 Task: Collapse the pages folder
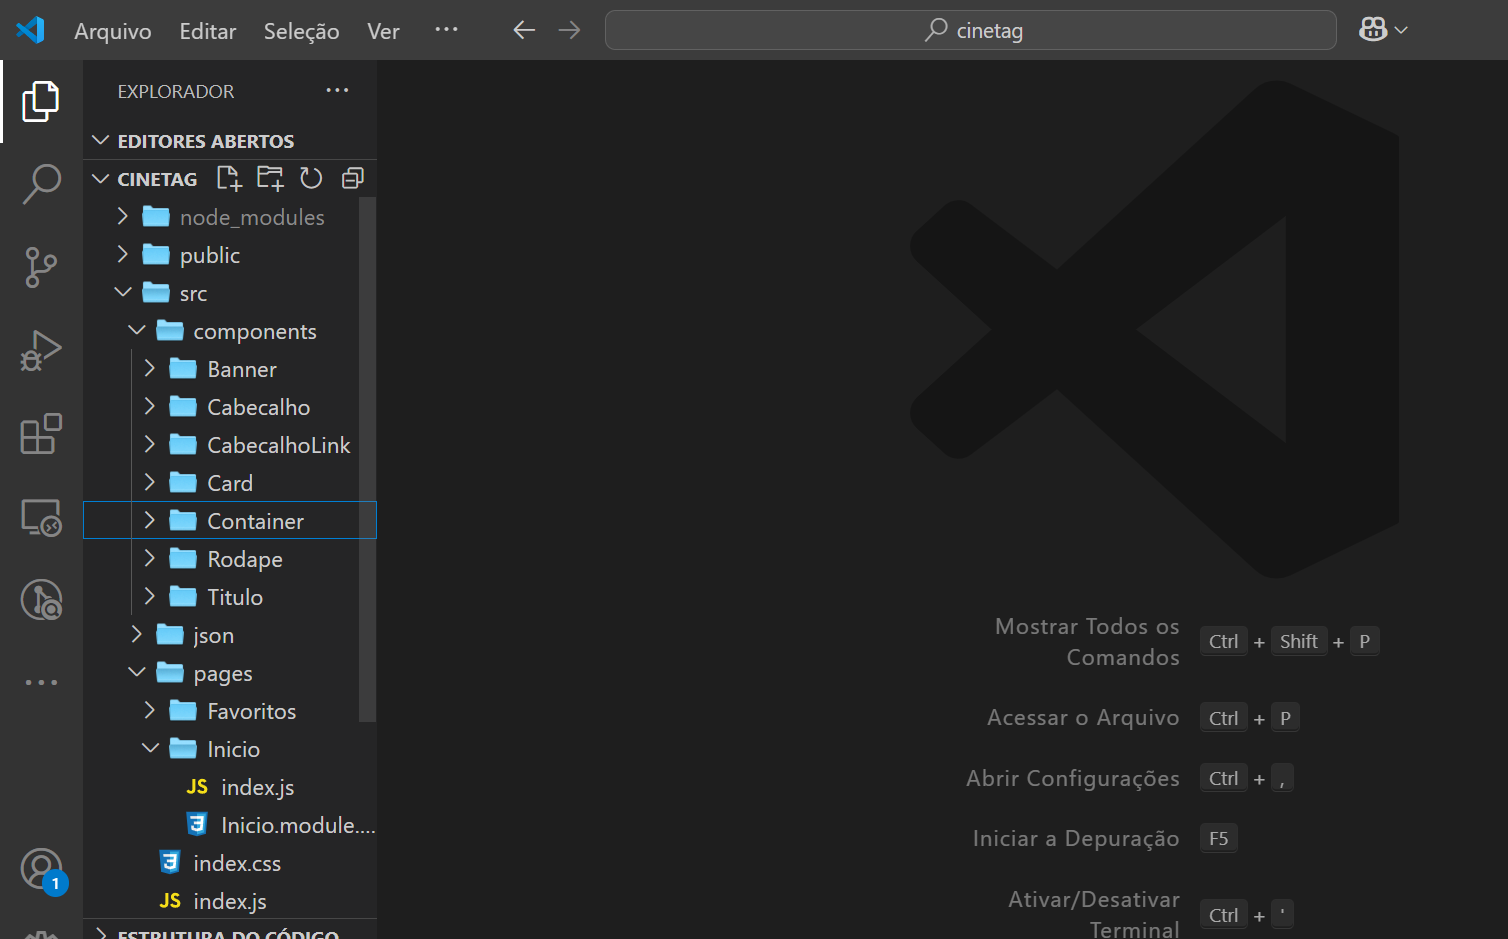[x=221, y=673]
